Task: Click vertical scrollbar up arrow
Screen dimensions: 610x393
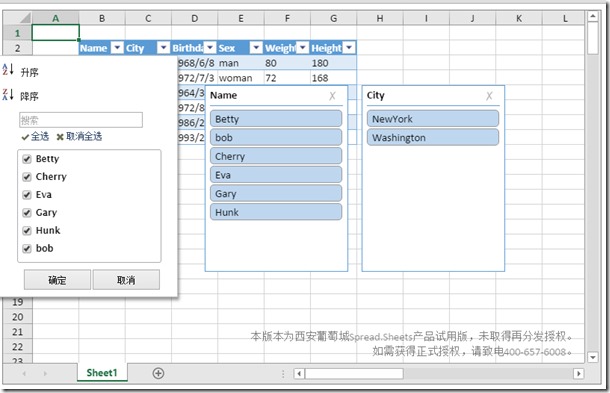Action: [x=592, y=16]
